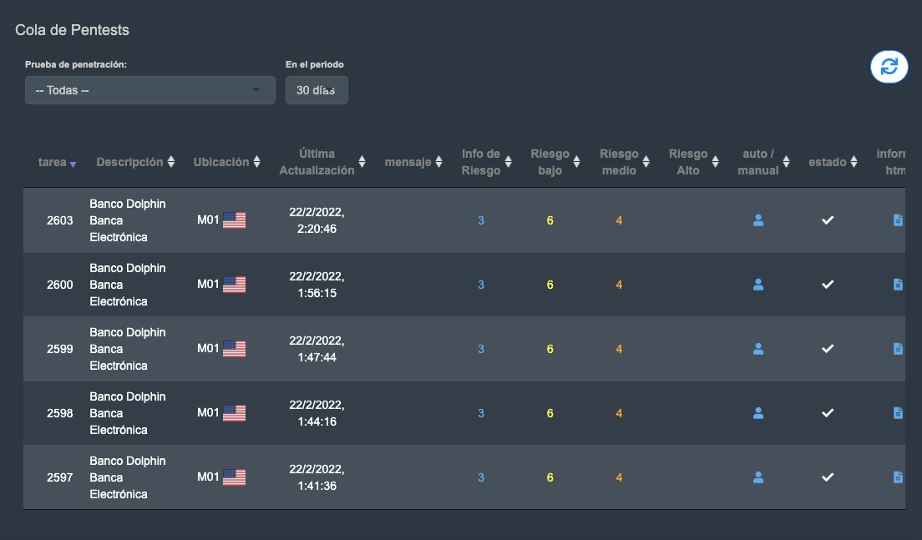Select task number 2603
Screen dimensions: 922x540
coord(60,221)
